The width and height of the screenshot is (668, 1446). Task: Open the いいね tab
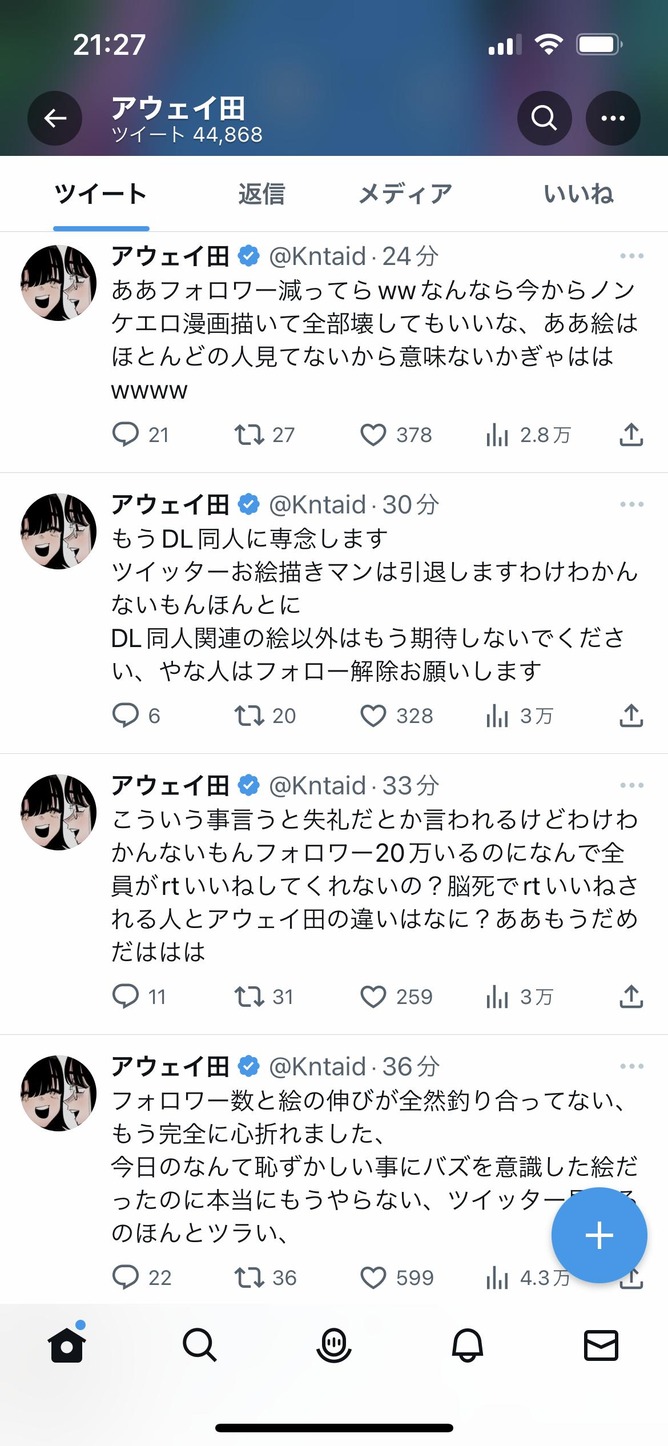pos(578,194)
